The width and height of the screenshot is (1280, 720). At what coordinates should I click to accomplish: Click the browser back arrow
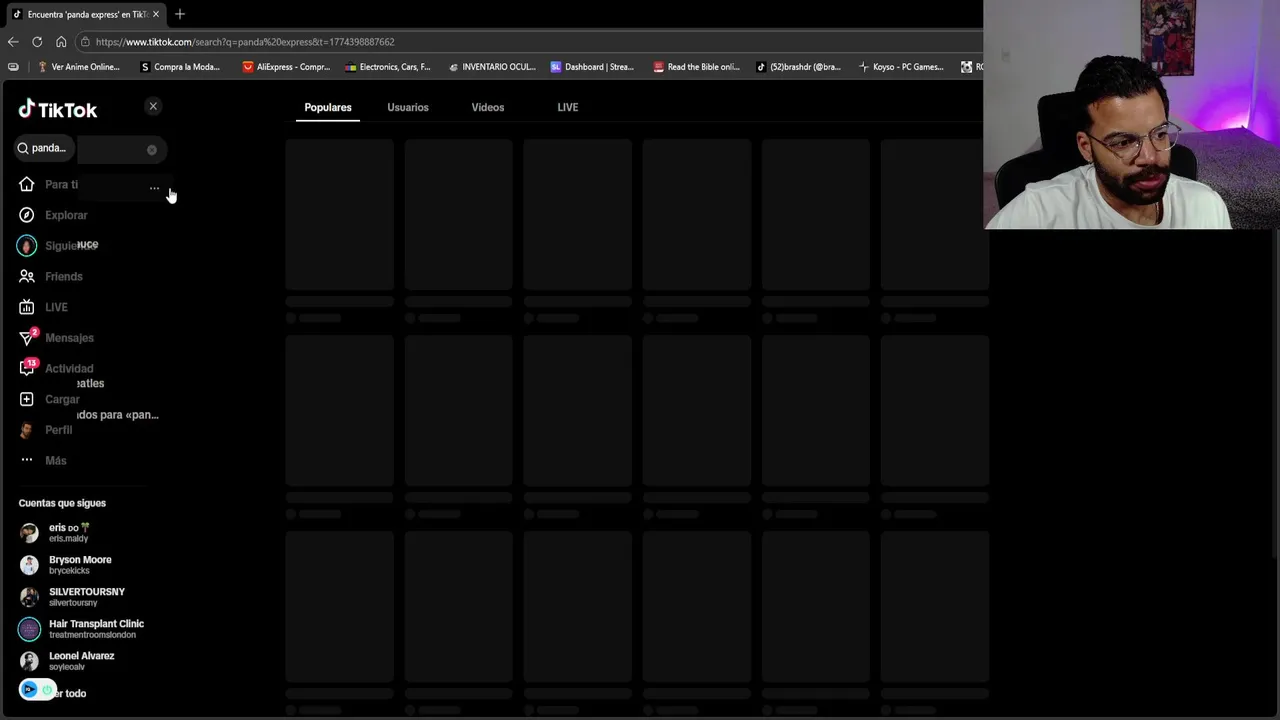[x=13, y=42]
